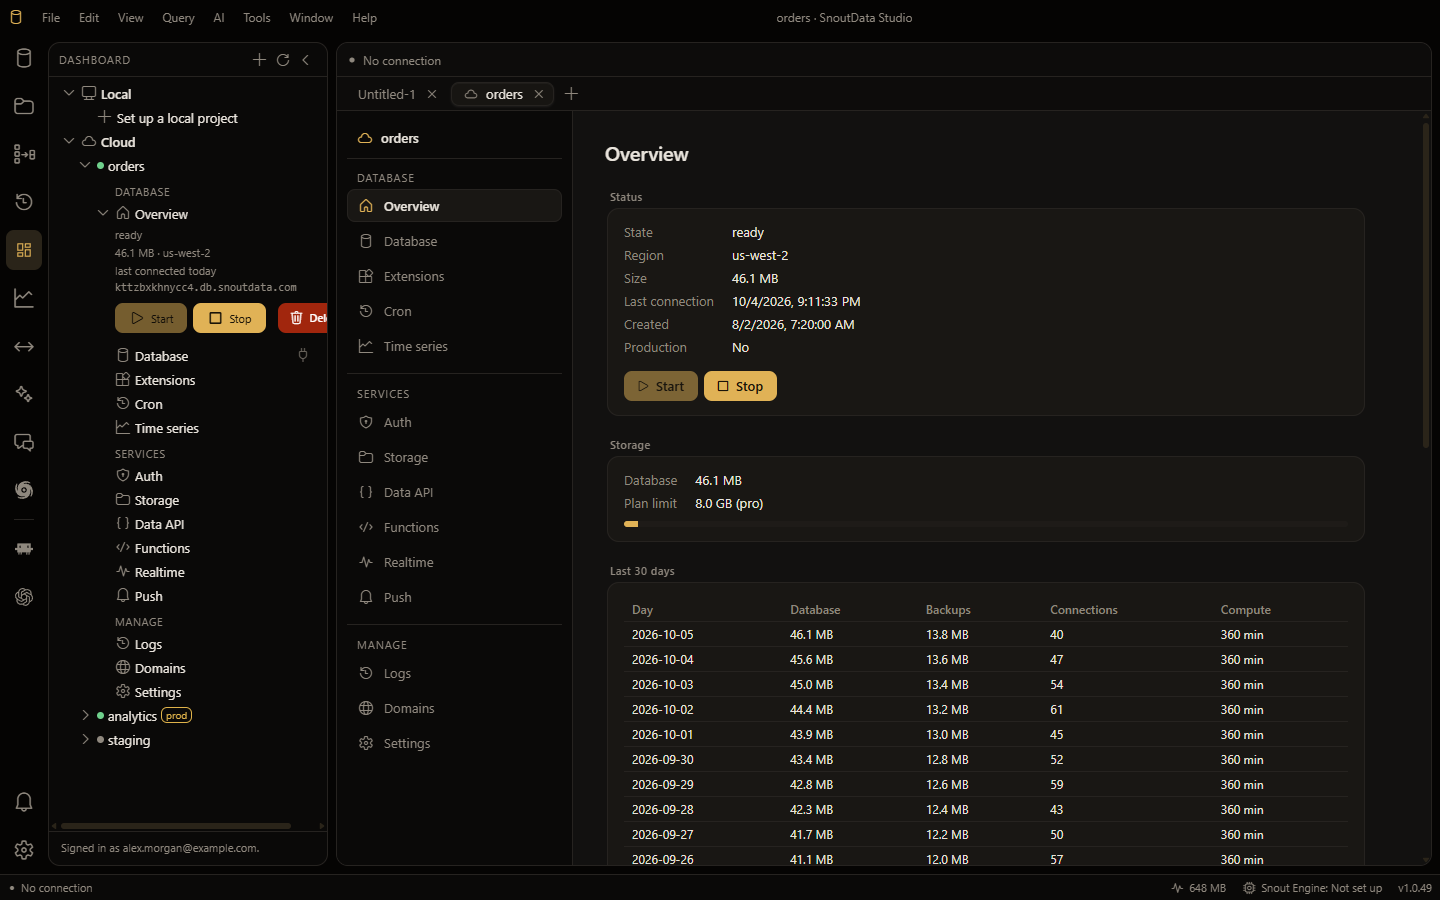Screen dimensions: 1440x900
Task: Click the 648 MB memory indicator
Action: tap(1198, 888)
